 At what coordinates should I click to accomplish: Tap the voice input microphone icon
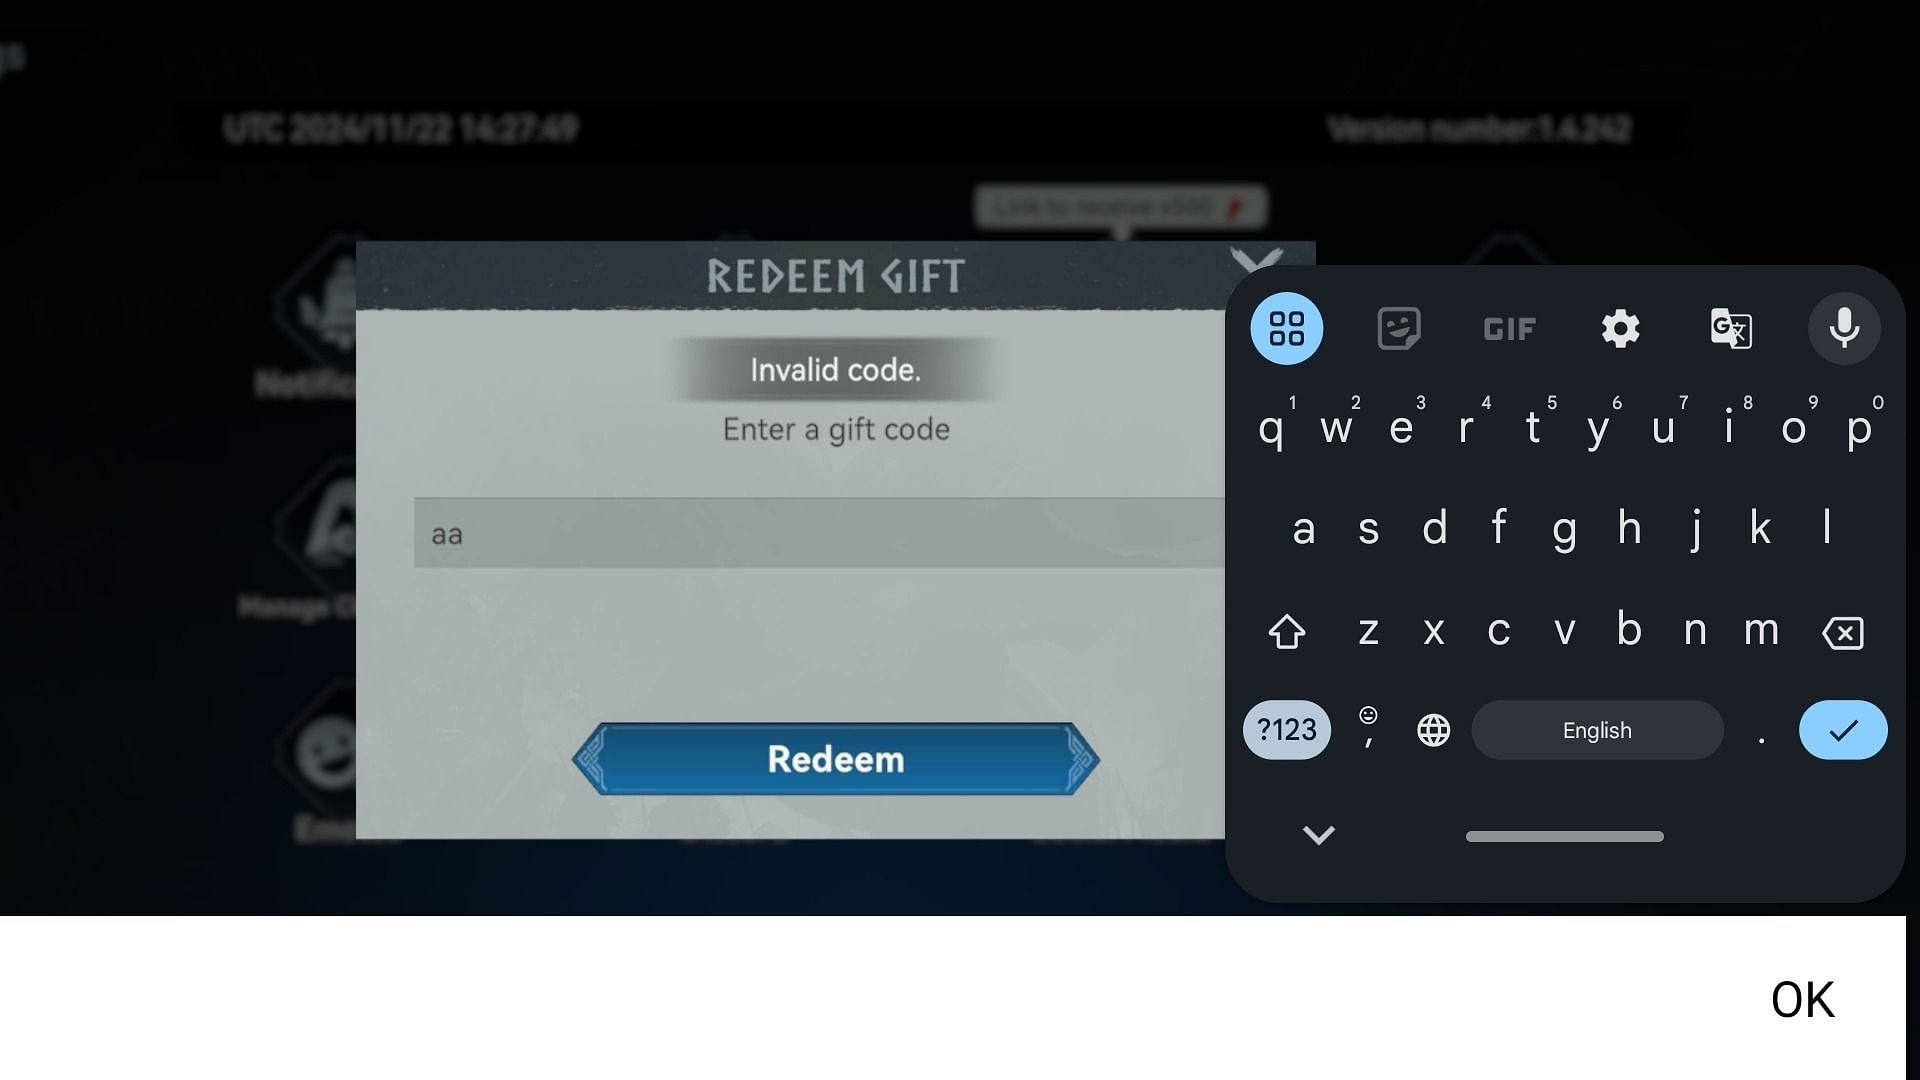point(1842,327)
